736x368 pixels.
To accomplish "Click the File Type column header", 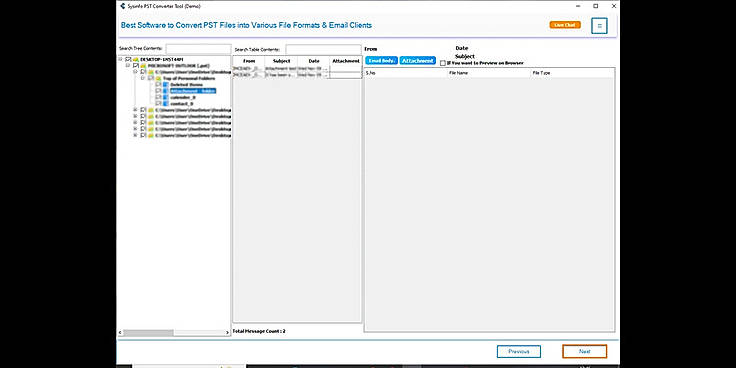I will point(572,73).
